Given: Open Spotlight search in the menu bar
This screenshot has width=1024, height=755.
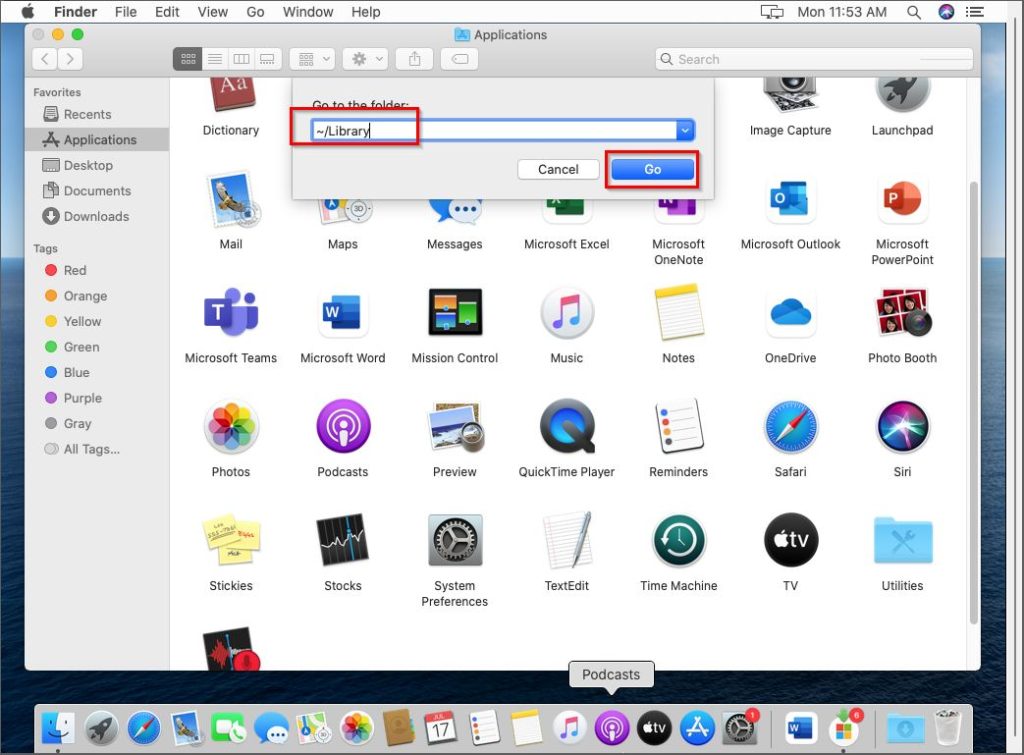Looking at the screenshot, I should [x=914, y=12].
